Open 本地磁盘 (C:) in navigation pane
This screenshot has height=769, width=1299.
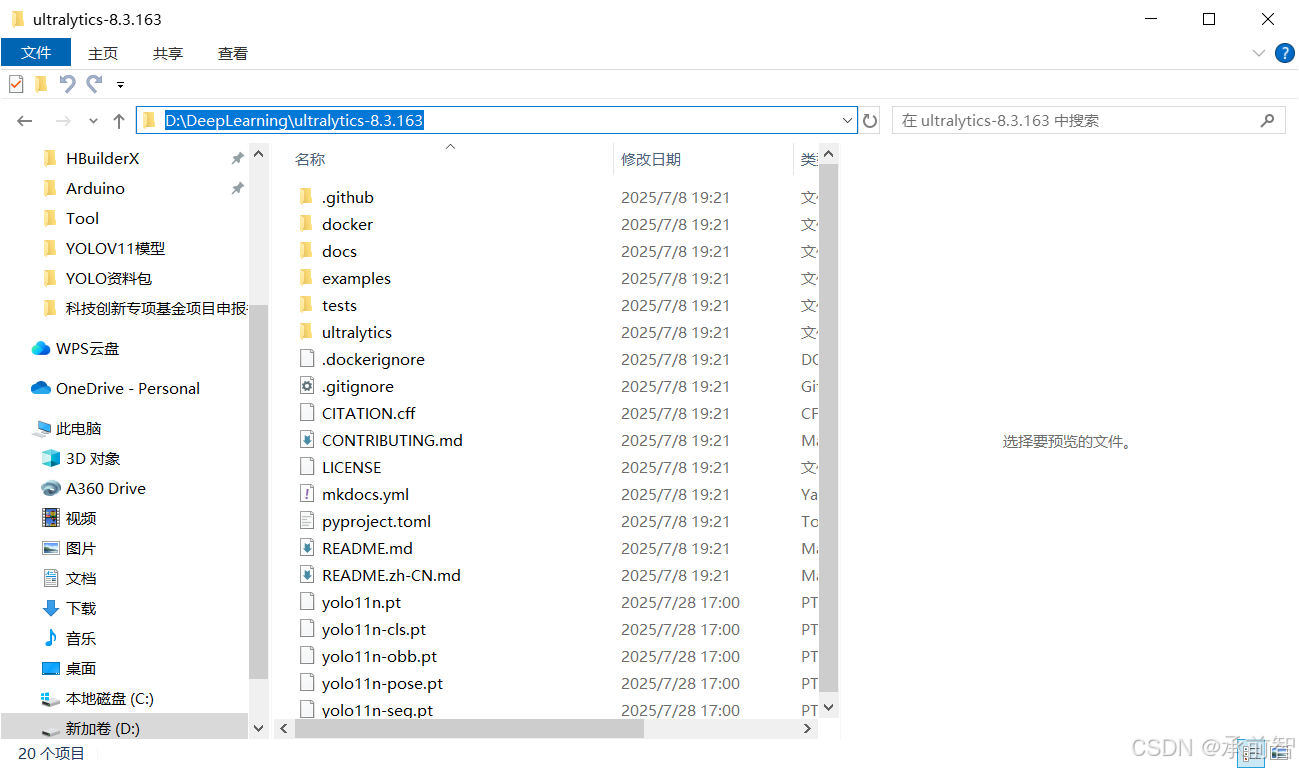tap(109, 698)
